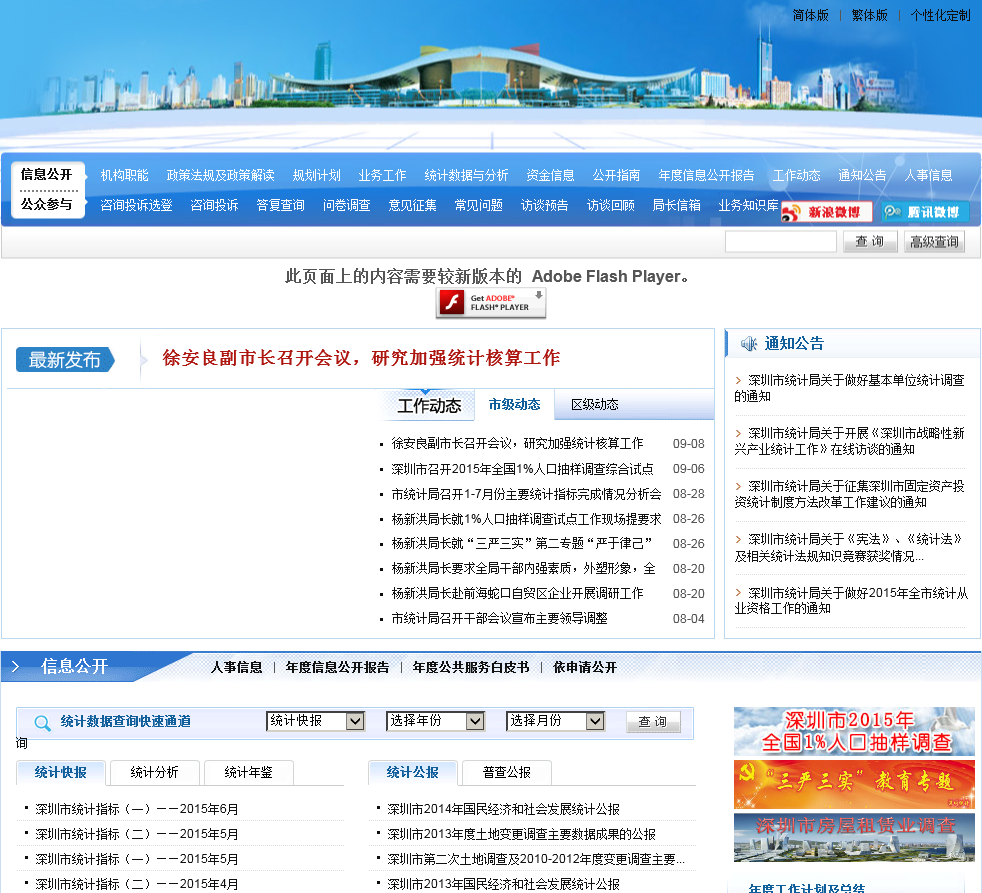Open 统计数据与分析 menu item
This screenshot has height=893, width=982.
coord(466,175)
